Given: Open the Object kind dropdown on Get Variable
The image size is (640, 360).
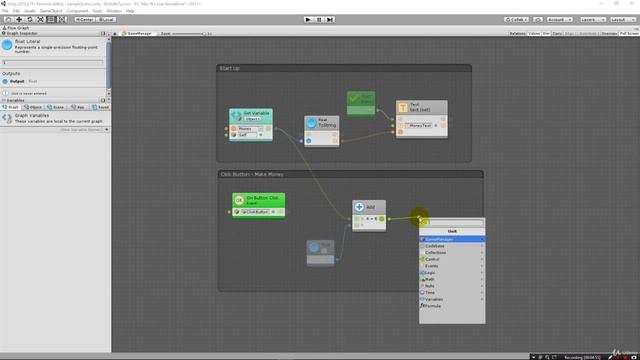Looking at the screenshot, I should pyautogui.click(x=253, y=119).
